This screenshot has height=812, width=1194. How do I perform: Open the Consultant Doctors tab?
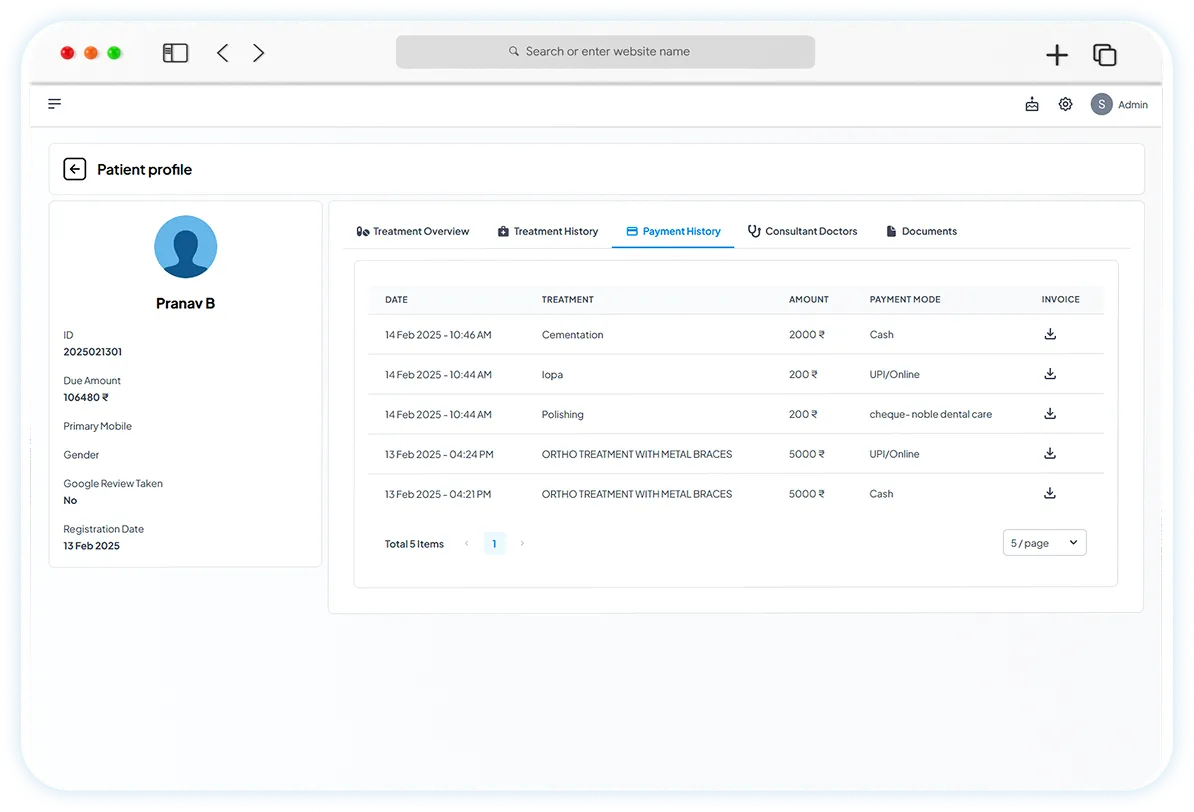point(803,232)
